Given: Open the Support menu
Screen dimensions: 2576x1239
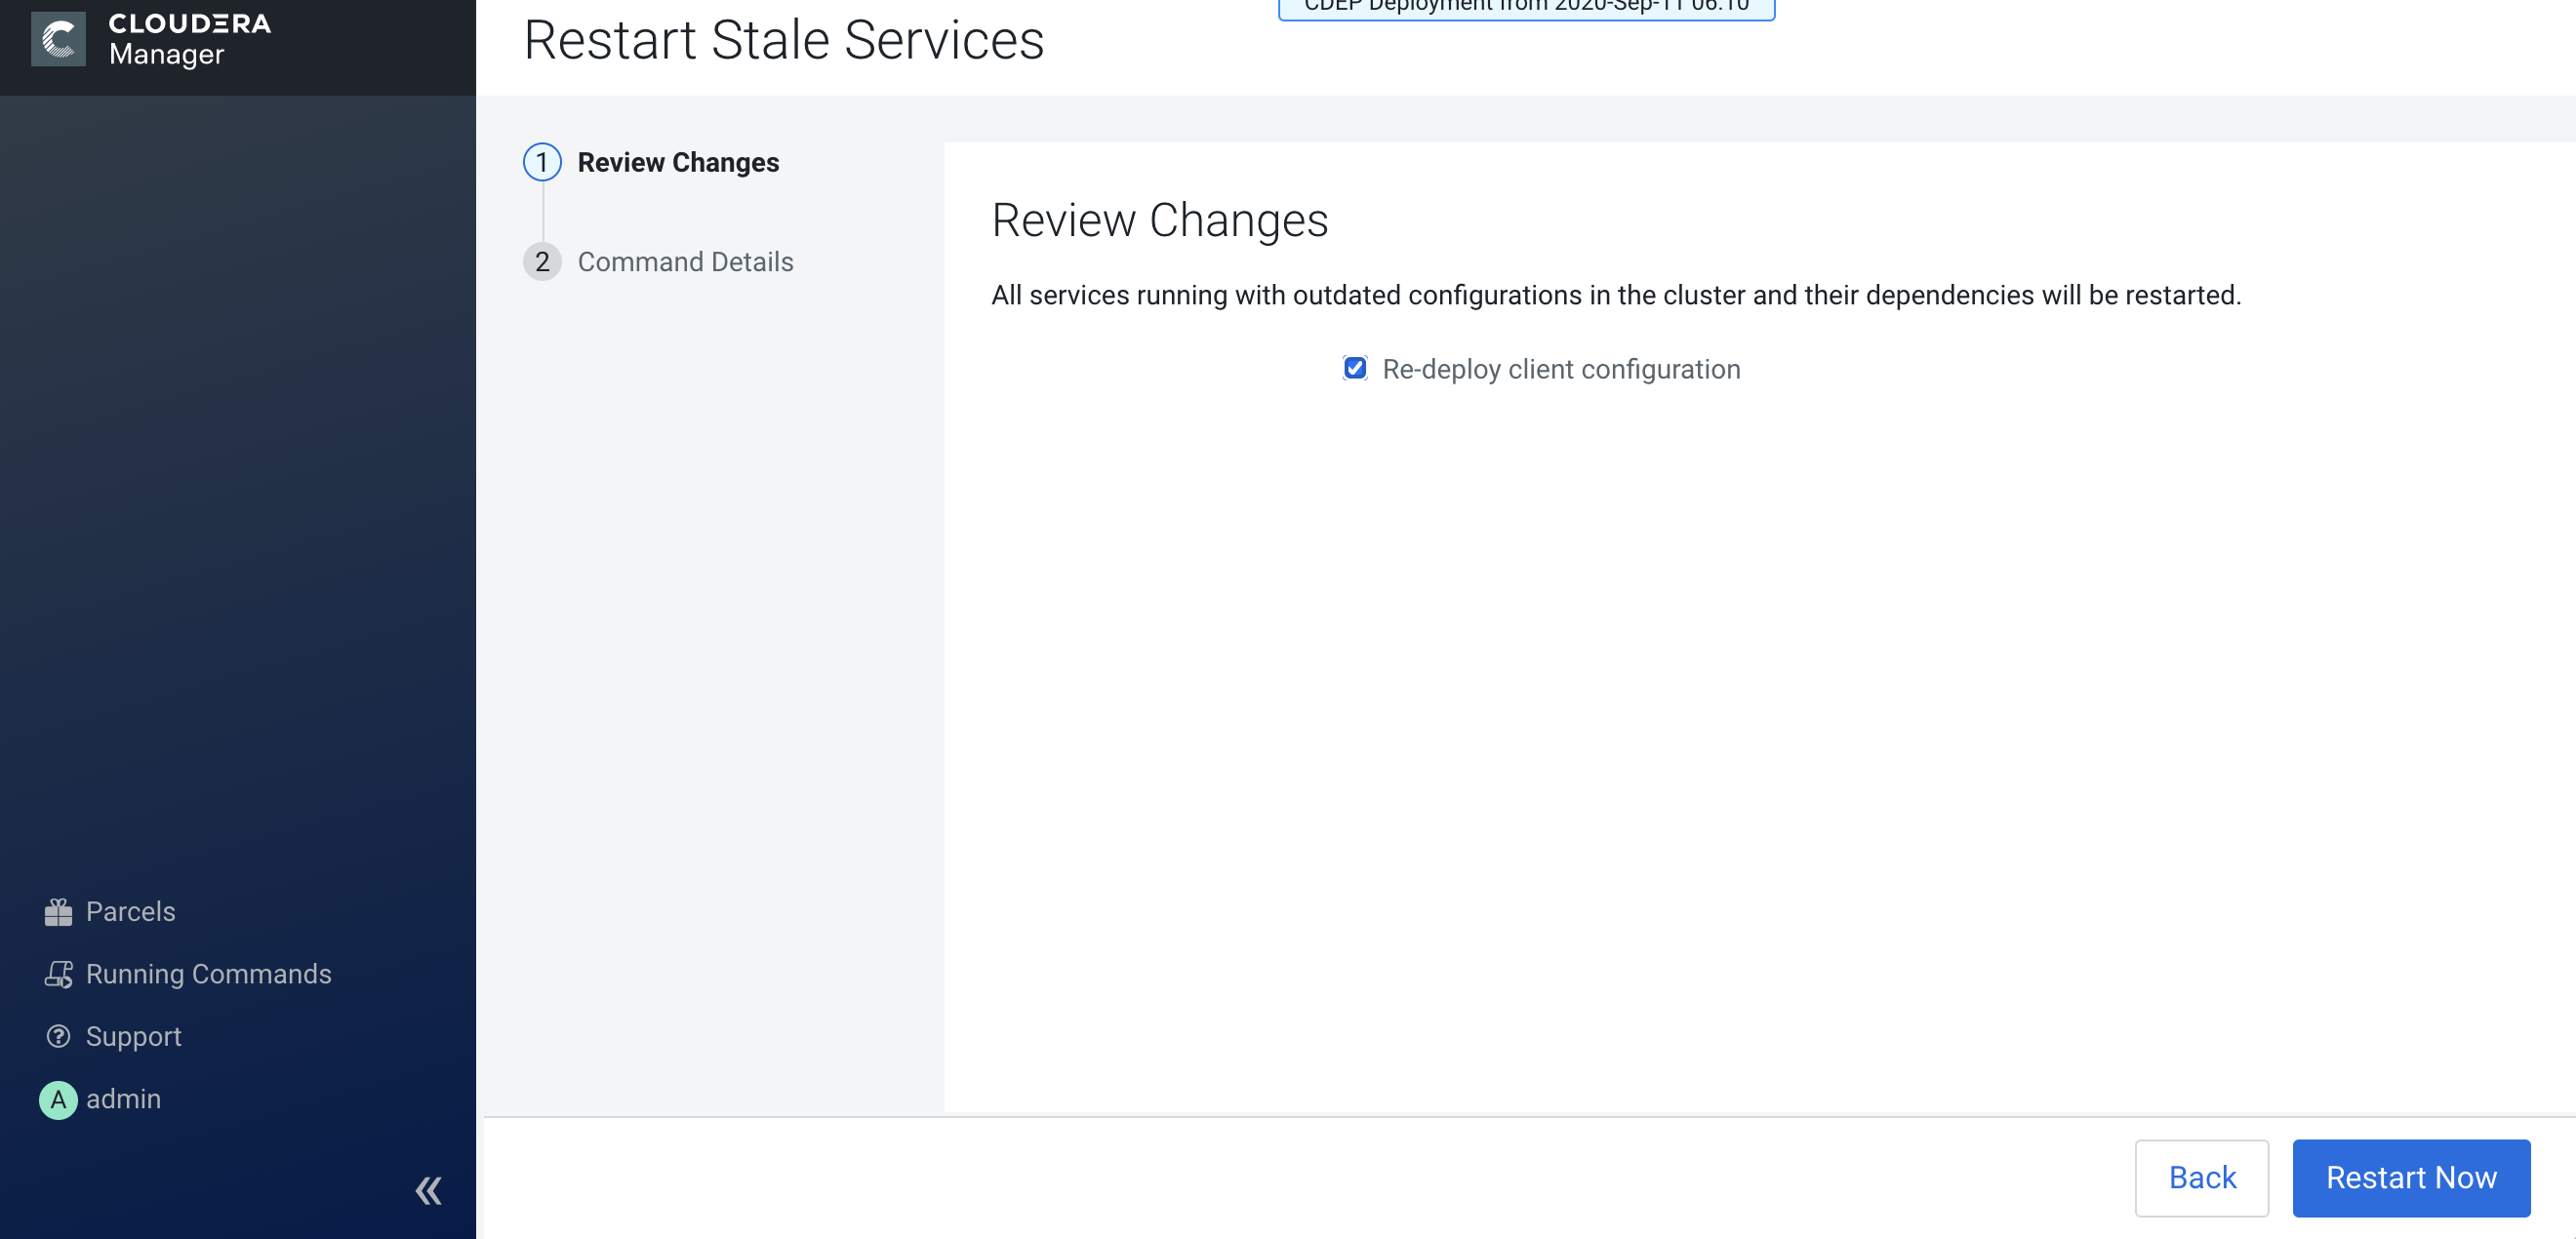Looking at the screenshot, I should [x=133, y=1036].
